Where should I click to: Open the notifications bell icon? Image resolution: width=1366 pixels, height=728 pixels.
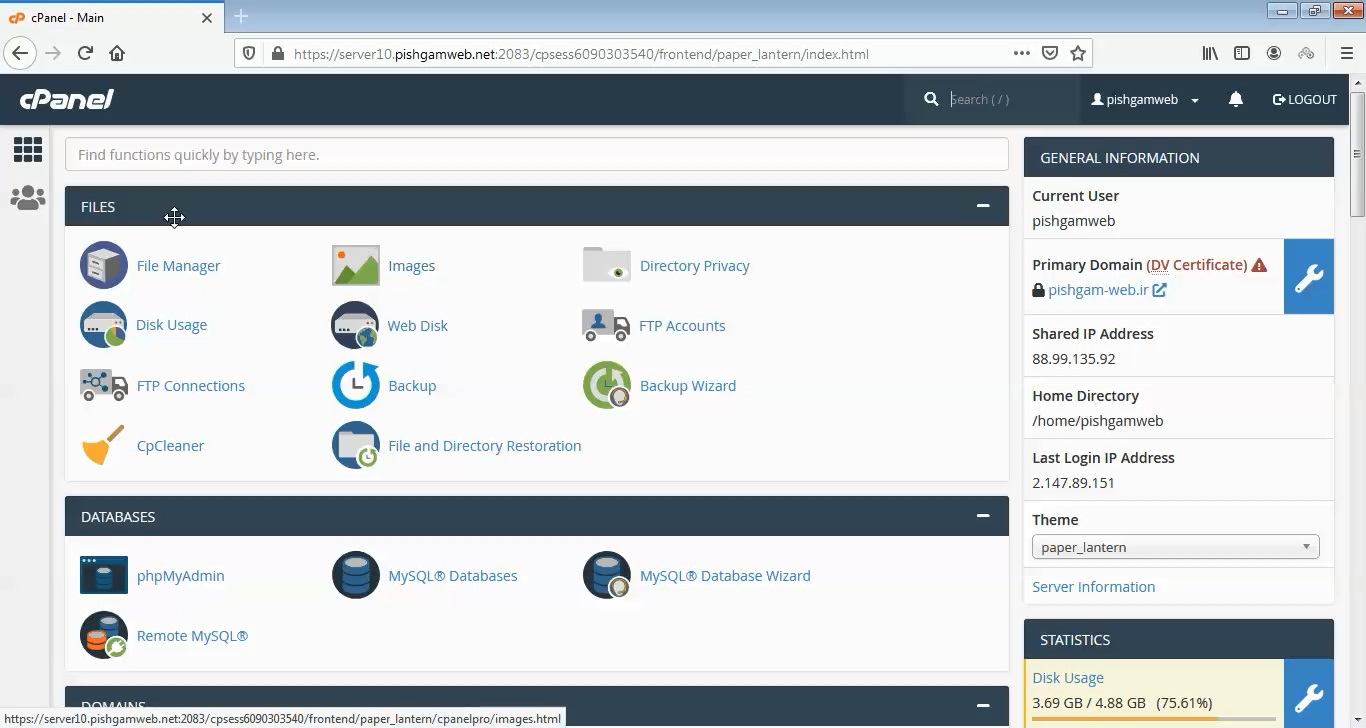click(1236, 99)
